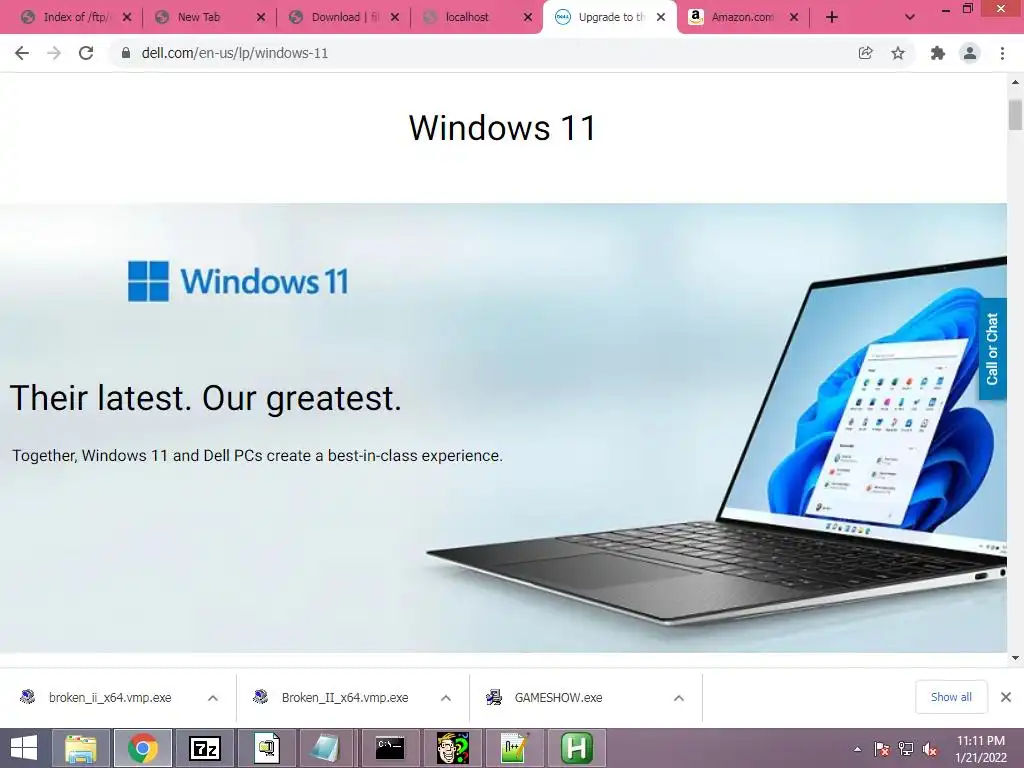Open the tab search dropdown arrow
Screen dimensions: 1024x768
910,17
